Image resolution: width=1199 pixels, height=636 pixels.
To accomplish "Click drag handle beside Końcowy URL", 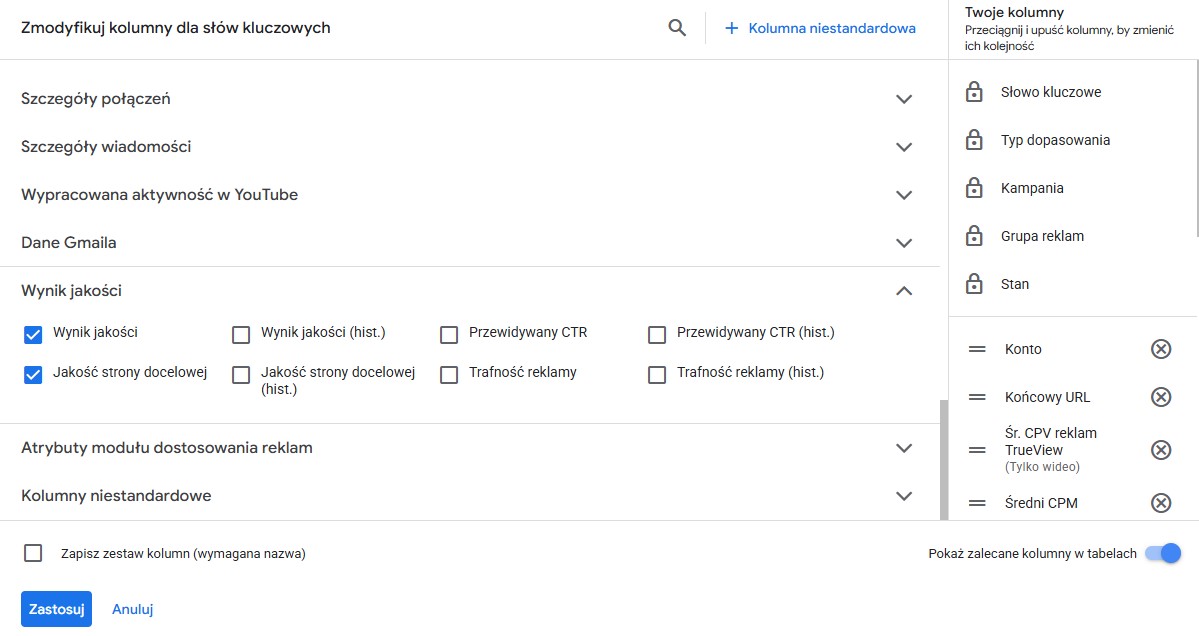I will click(977, 398).
